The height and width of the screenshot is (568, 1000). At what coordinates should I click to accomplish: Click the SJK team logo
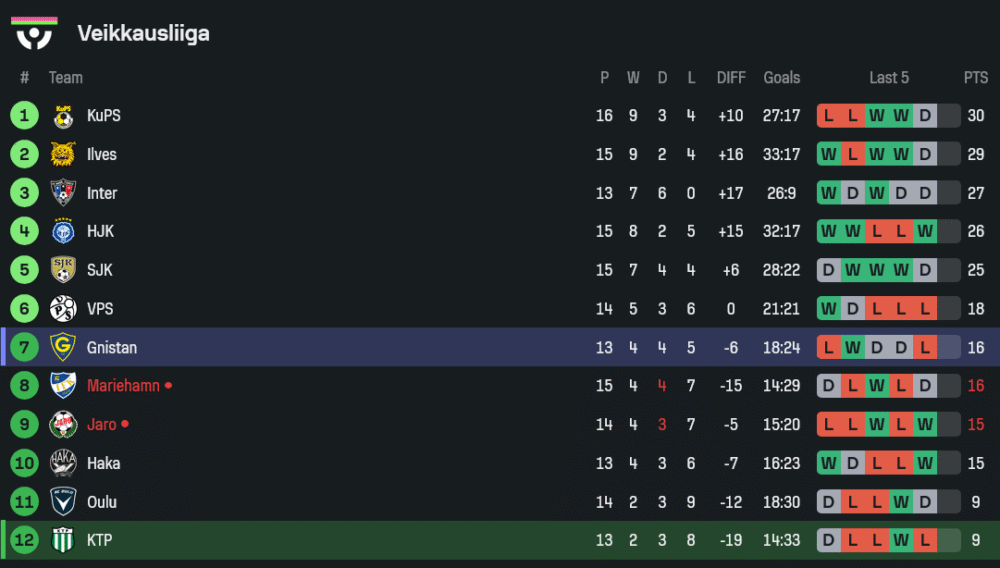[x=63, y=270]
